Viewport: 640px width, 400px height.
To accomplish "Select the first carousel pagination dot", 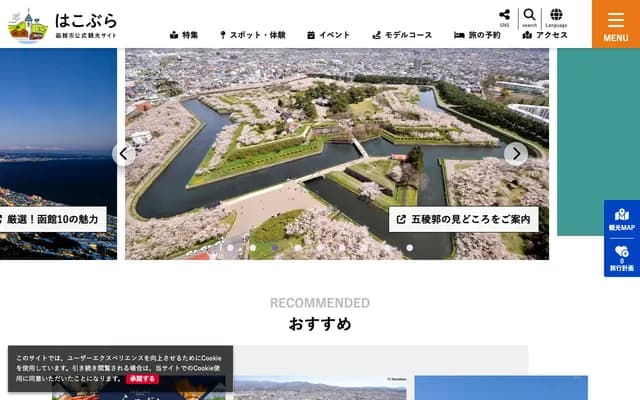I will [231, 248].
